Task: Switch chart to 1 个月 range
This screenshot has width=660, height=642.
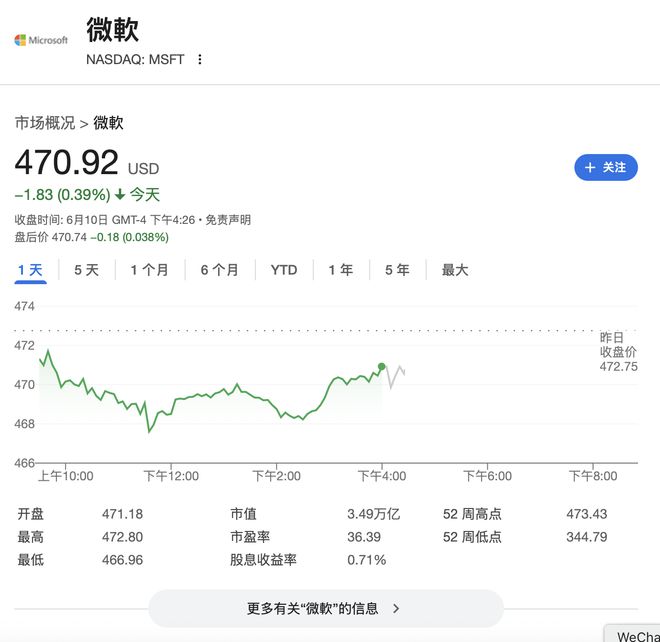Action: tap(149, 270)
